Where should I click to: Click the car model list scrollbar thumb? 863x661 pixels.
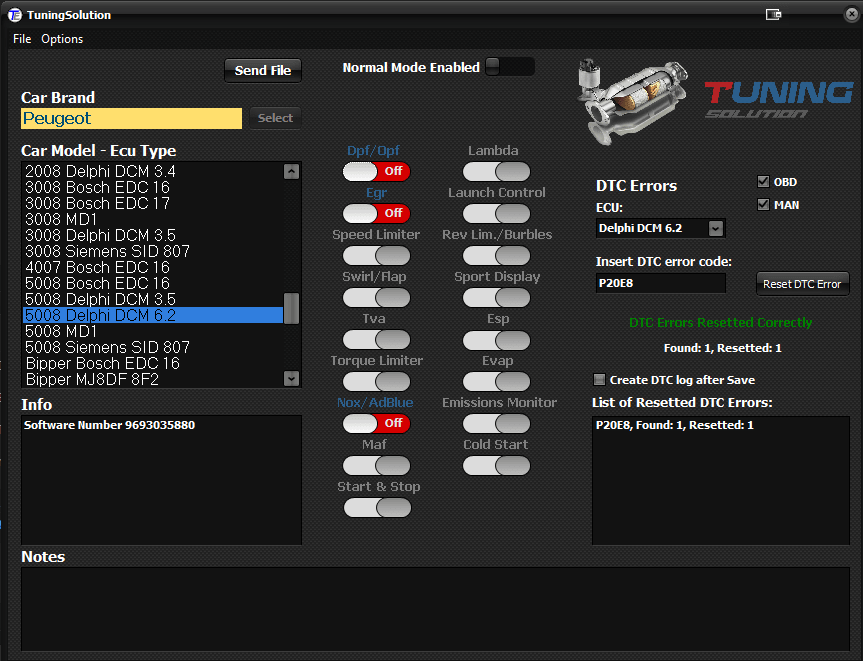tap(291, 308)
